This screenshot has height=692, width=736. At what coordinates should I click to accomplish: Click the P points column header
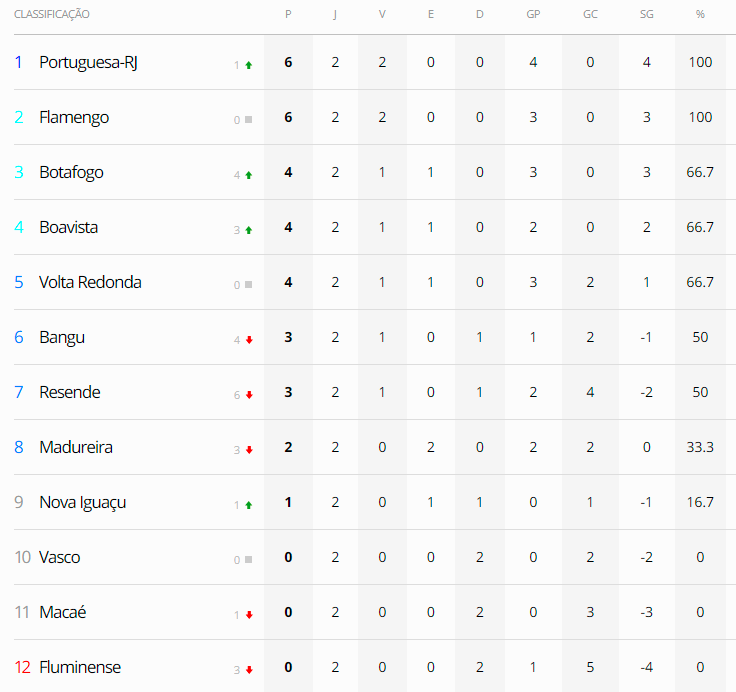pos(288,15)
